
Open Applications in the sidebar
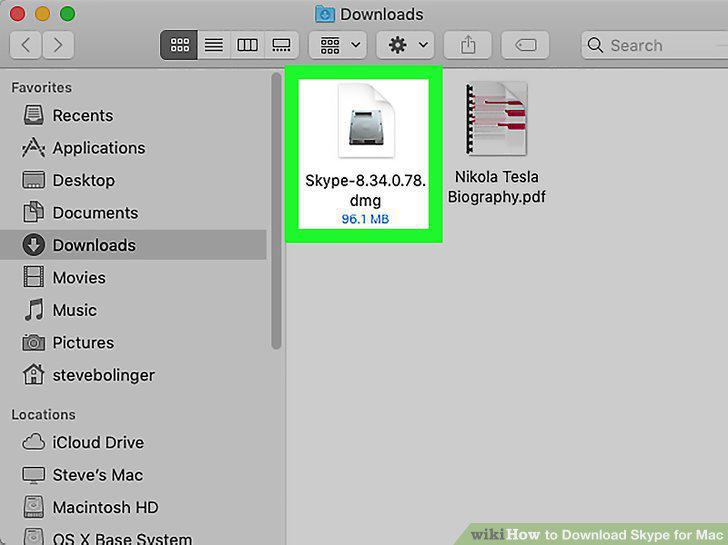pyautogui.click(x=133, y=148)
